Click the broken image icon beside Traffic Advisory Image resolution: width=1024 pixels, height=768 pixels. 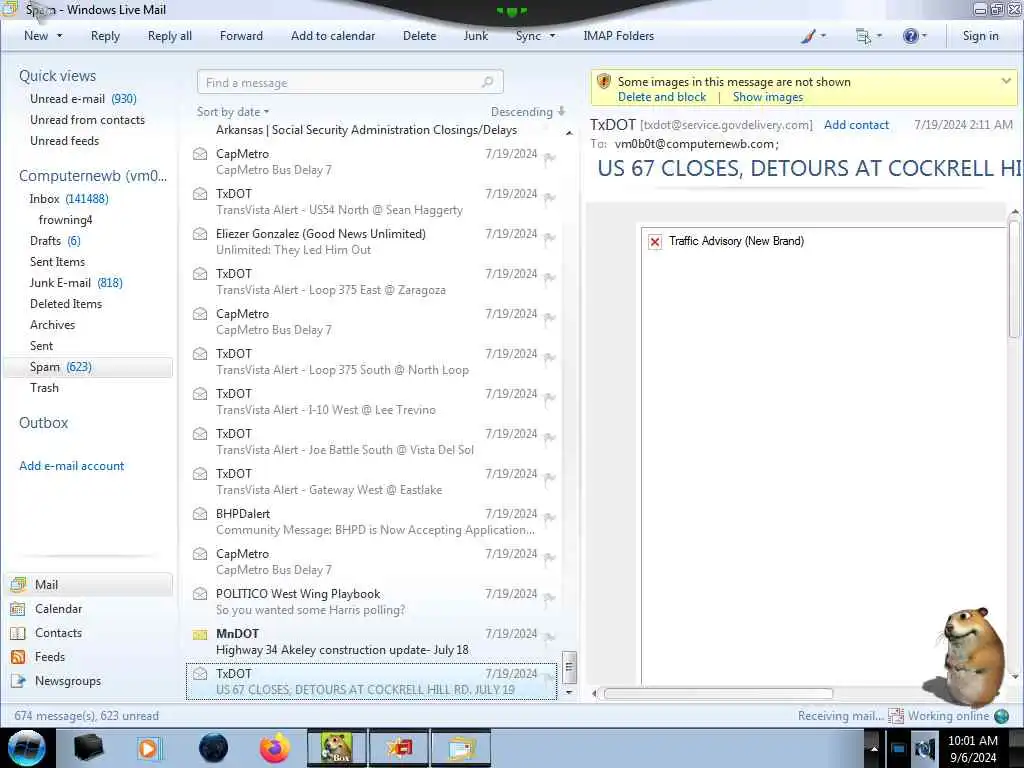pos(655,242)
